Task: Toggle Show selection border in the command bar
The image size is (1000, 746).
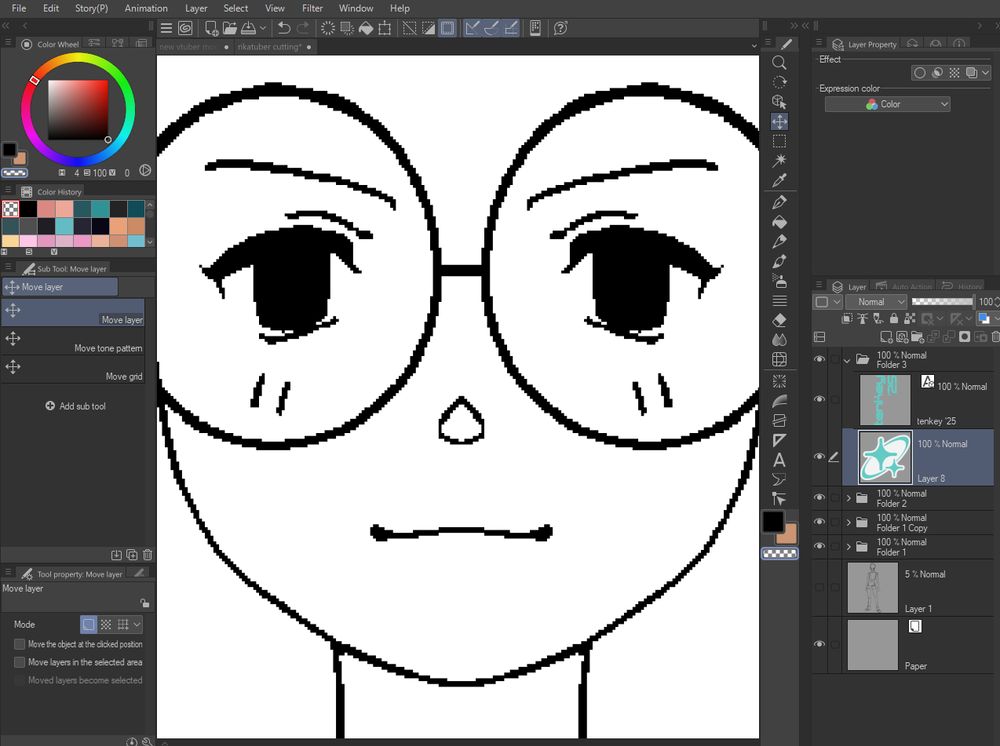Action: (x=448, y=28)
